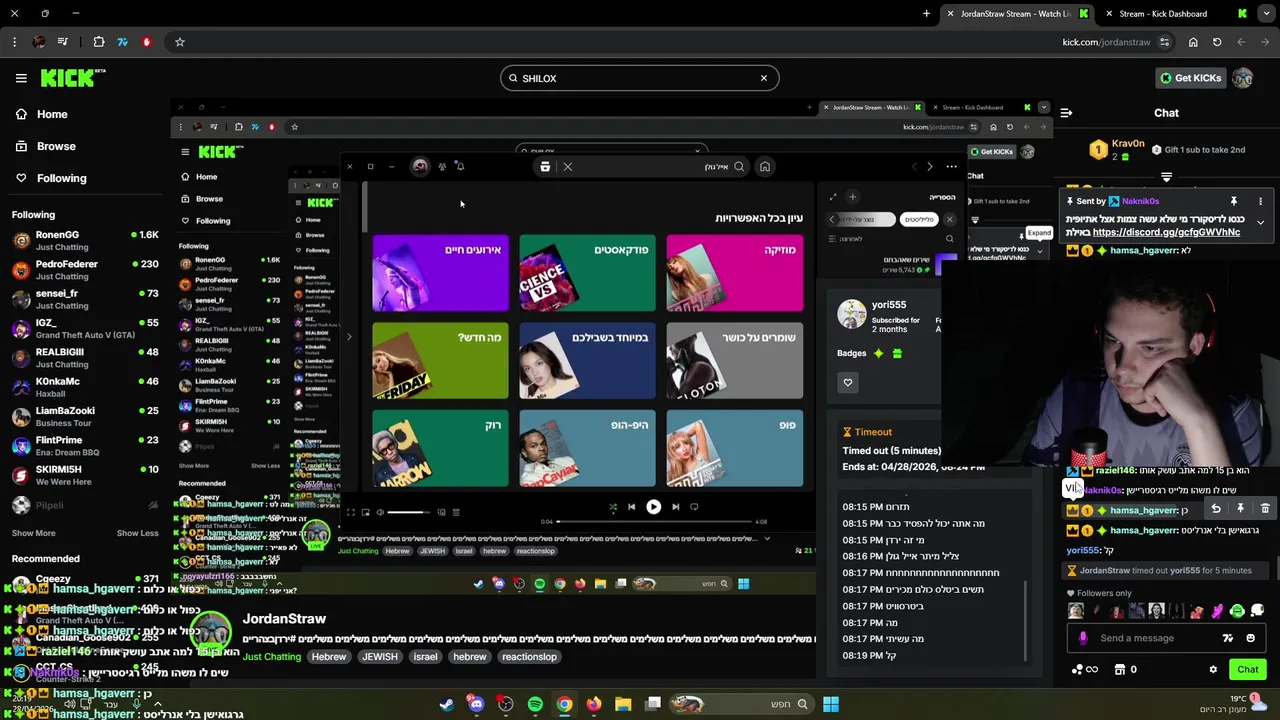This screenshot has width=1280, height=720.
Task: Open the Chrome profile avatar in toolbar
Action: coord(38,42)
